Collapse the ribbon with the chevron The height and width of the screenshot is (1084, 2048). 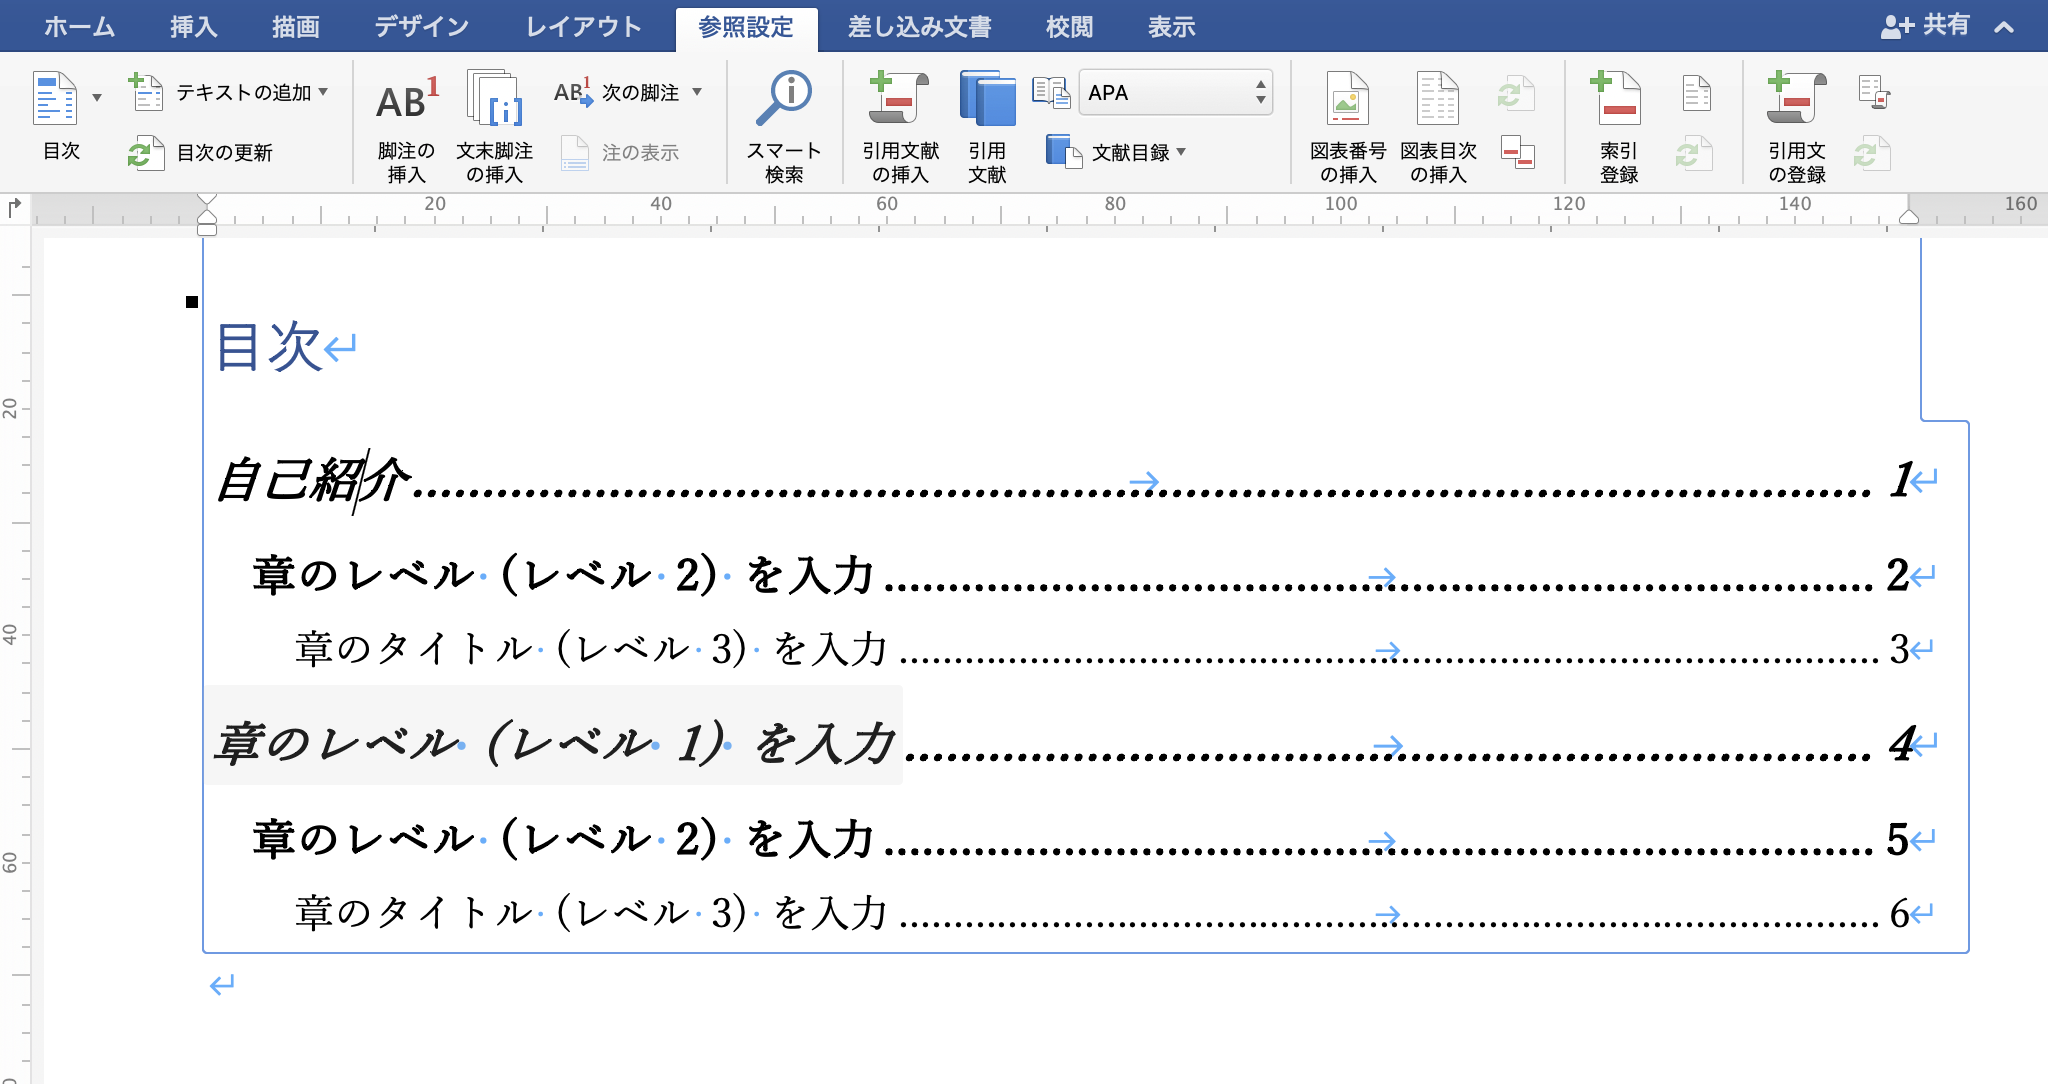2004,27
